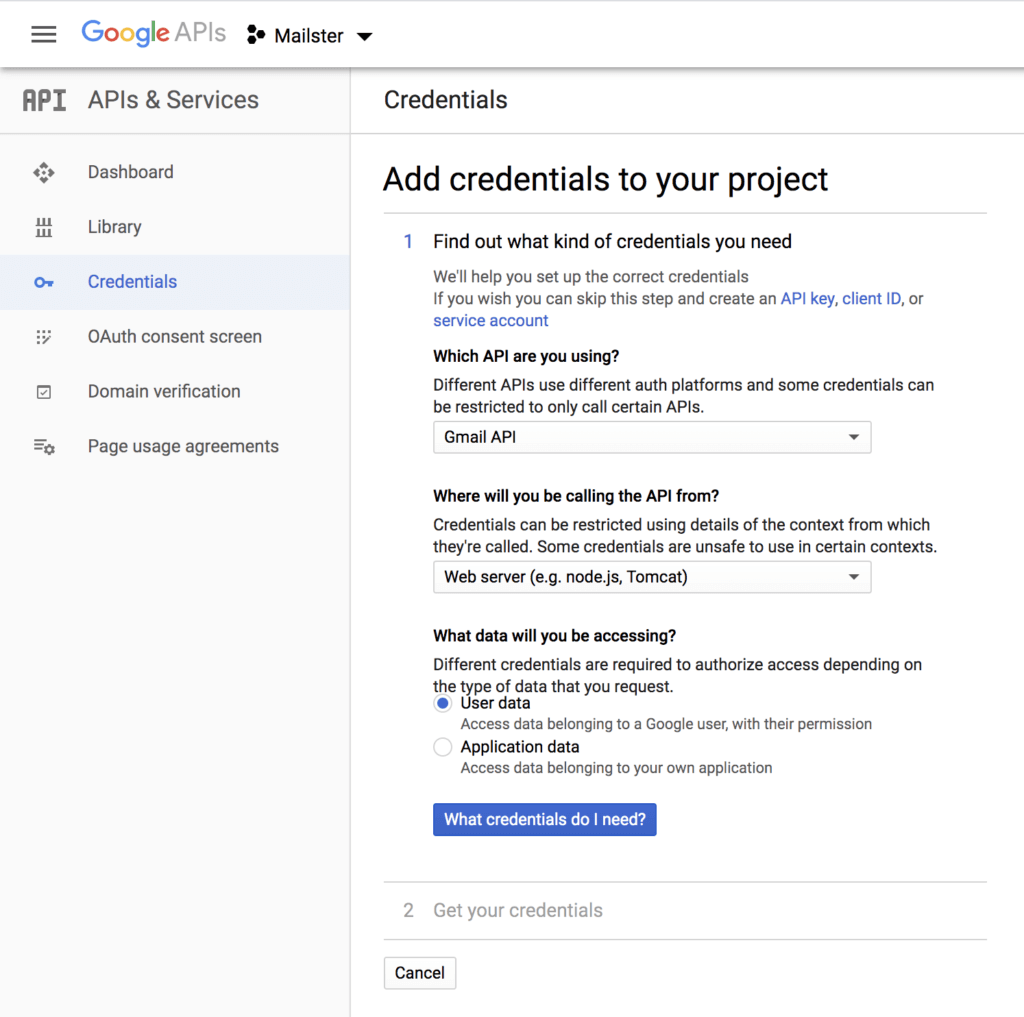1024x1017 pixels.
Task: Click step 2 Get your credentials
Action: tap(517, 911)
